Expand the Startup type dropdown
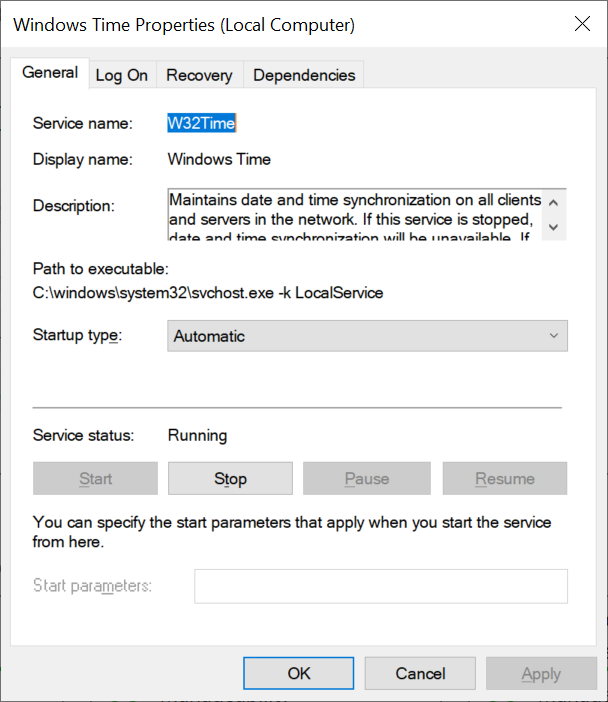Viewport: 608px width, 702px height. click(x=367, y=336)
